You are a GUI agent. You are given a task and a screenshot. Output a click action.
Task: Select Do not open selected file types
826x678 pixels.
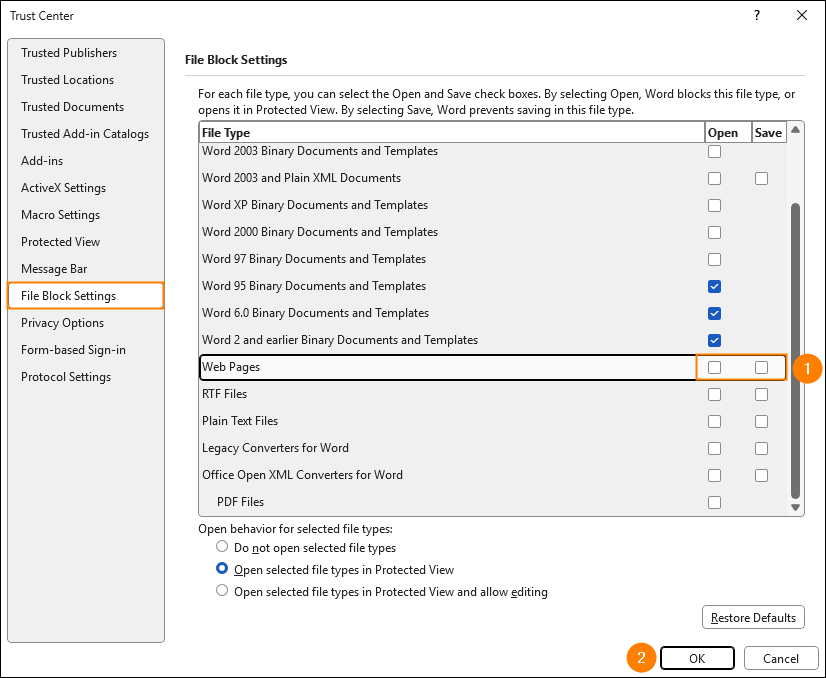click(x=222, y=546)
